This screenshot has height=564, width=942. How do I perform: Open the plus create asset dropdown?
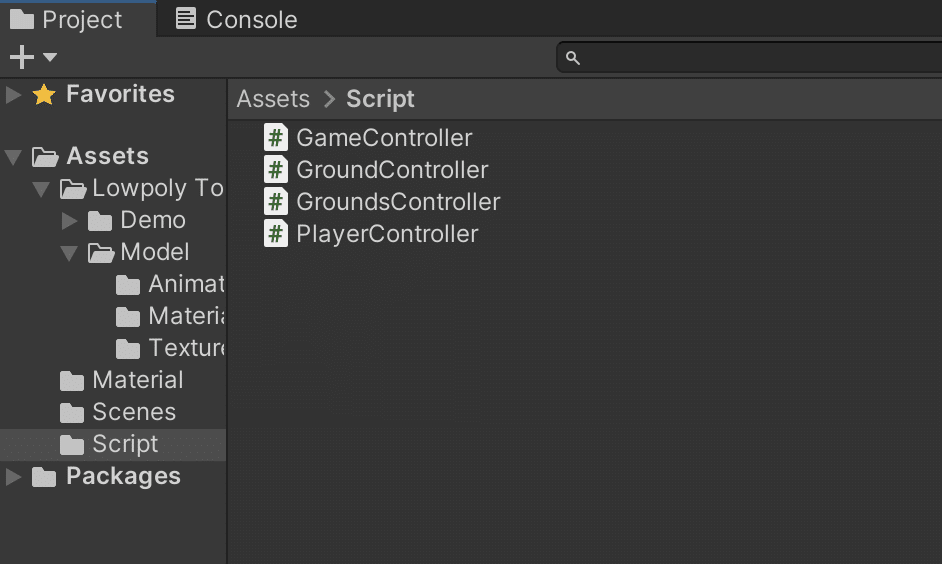click(x=33, y=58)
